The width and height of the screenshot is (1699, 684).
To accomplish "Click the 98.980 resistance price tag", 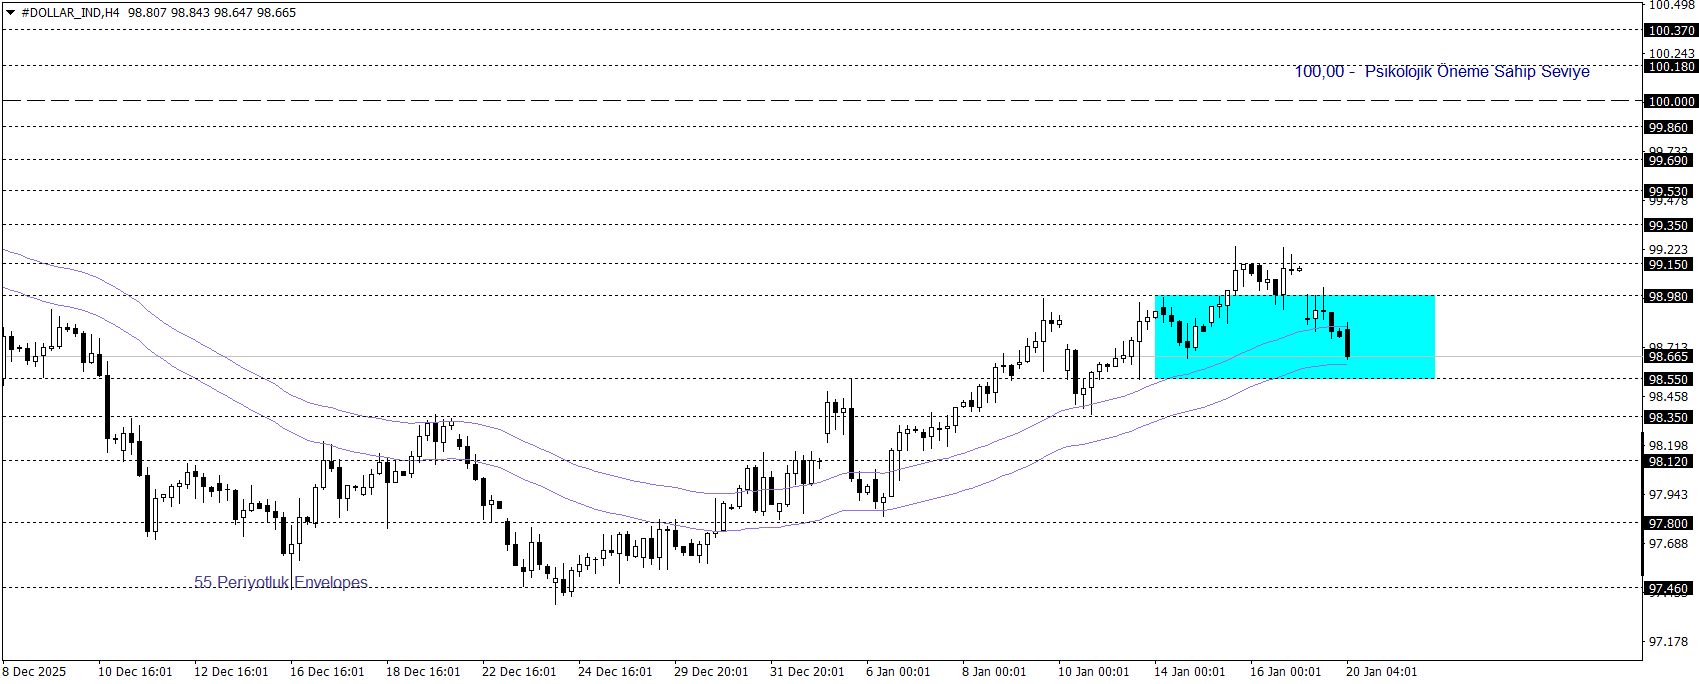I will [x=1669, y=297].
